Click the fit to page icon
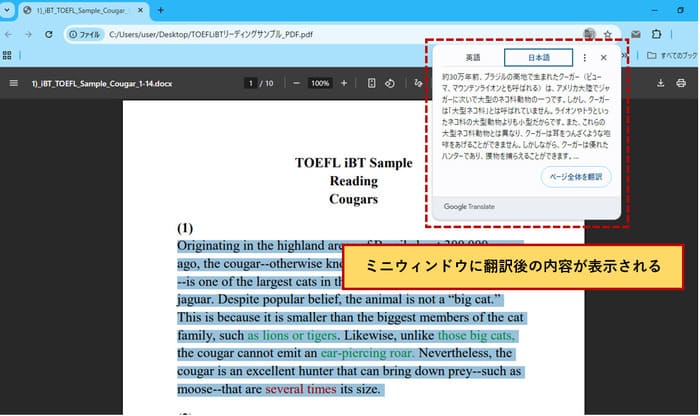 pos(371,83)
